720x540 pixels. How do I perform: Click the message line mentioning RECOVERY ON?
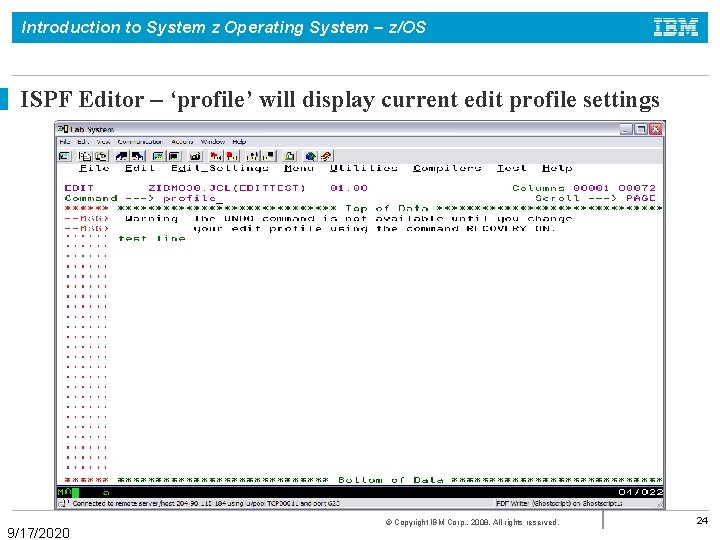tap(374, 229)
